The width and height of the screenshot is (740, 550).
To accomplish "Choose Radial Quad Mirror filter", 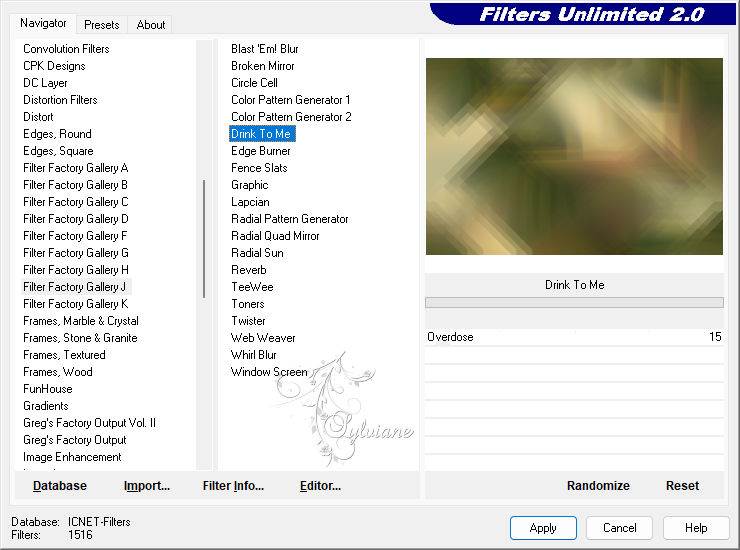I will pos(275,236).
